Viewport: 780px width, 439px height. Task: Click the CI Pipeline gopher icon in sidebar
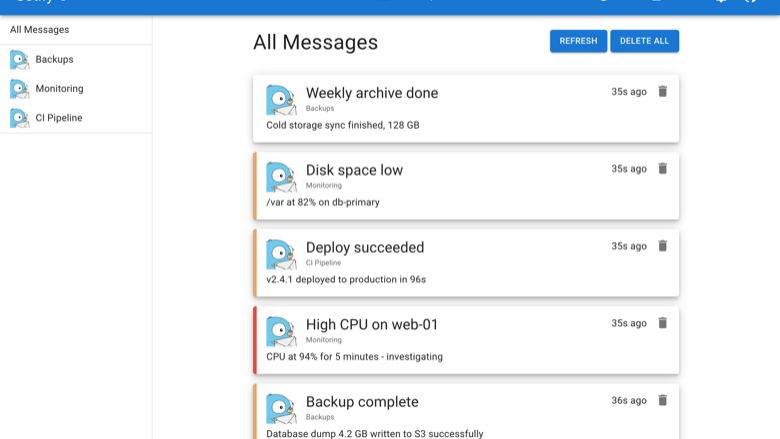19,118
